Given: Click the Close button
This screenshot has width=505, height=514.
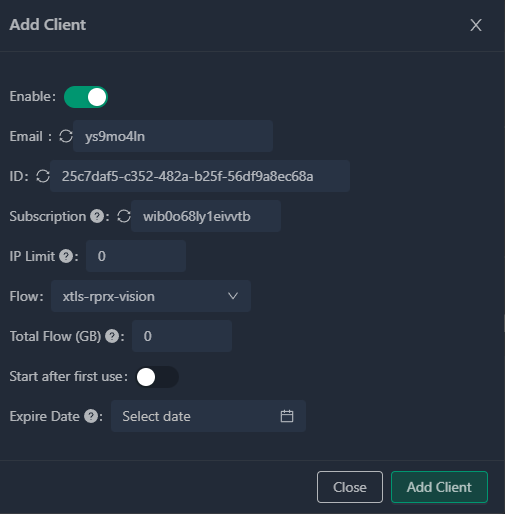Looking at the screenshot, I should 350,487.
